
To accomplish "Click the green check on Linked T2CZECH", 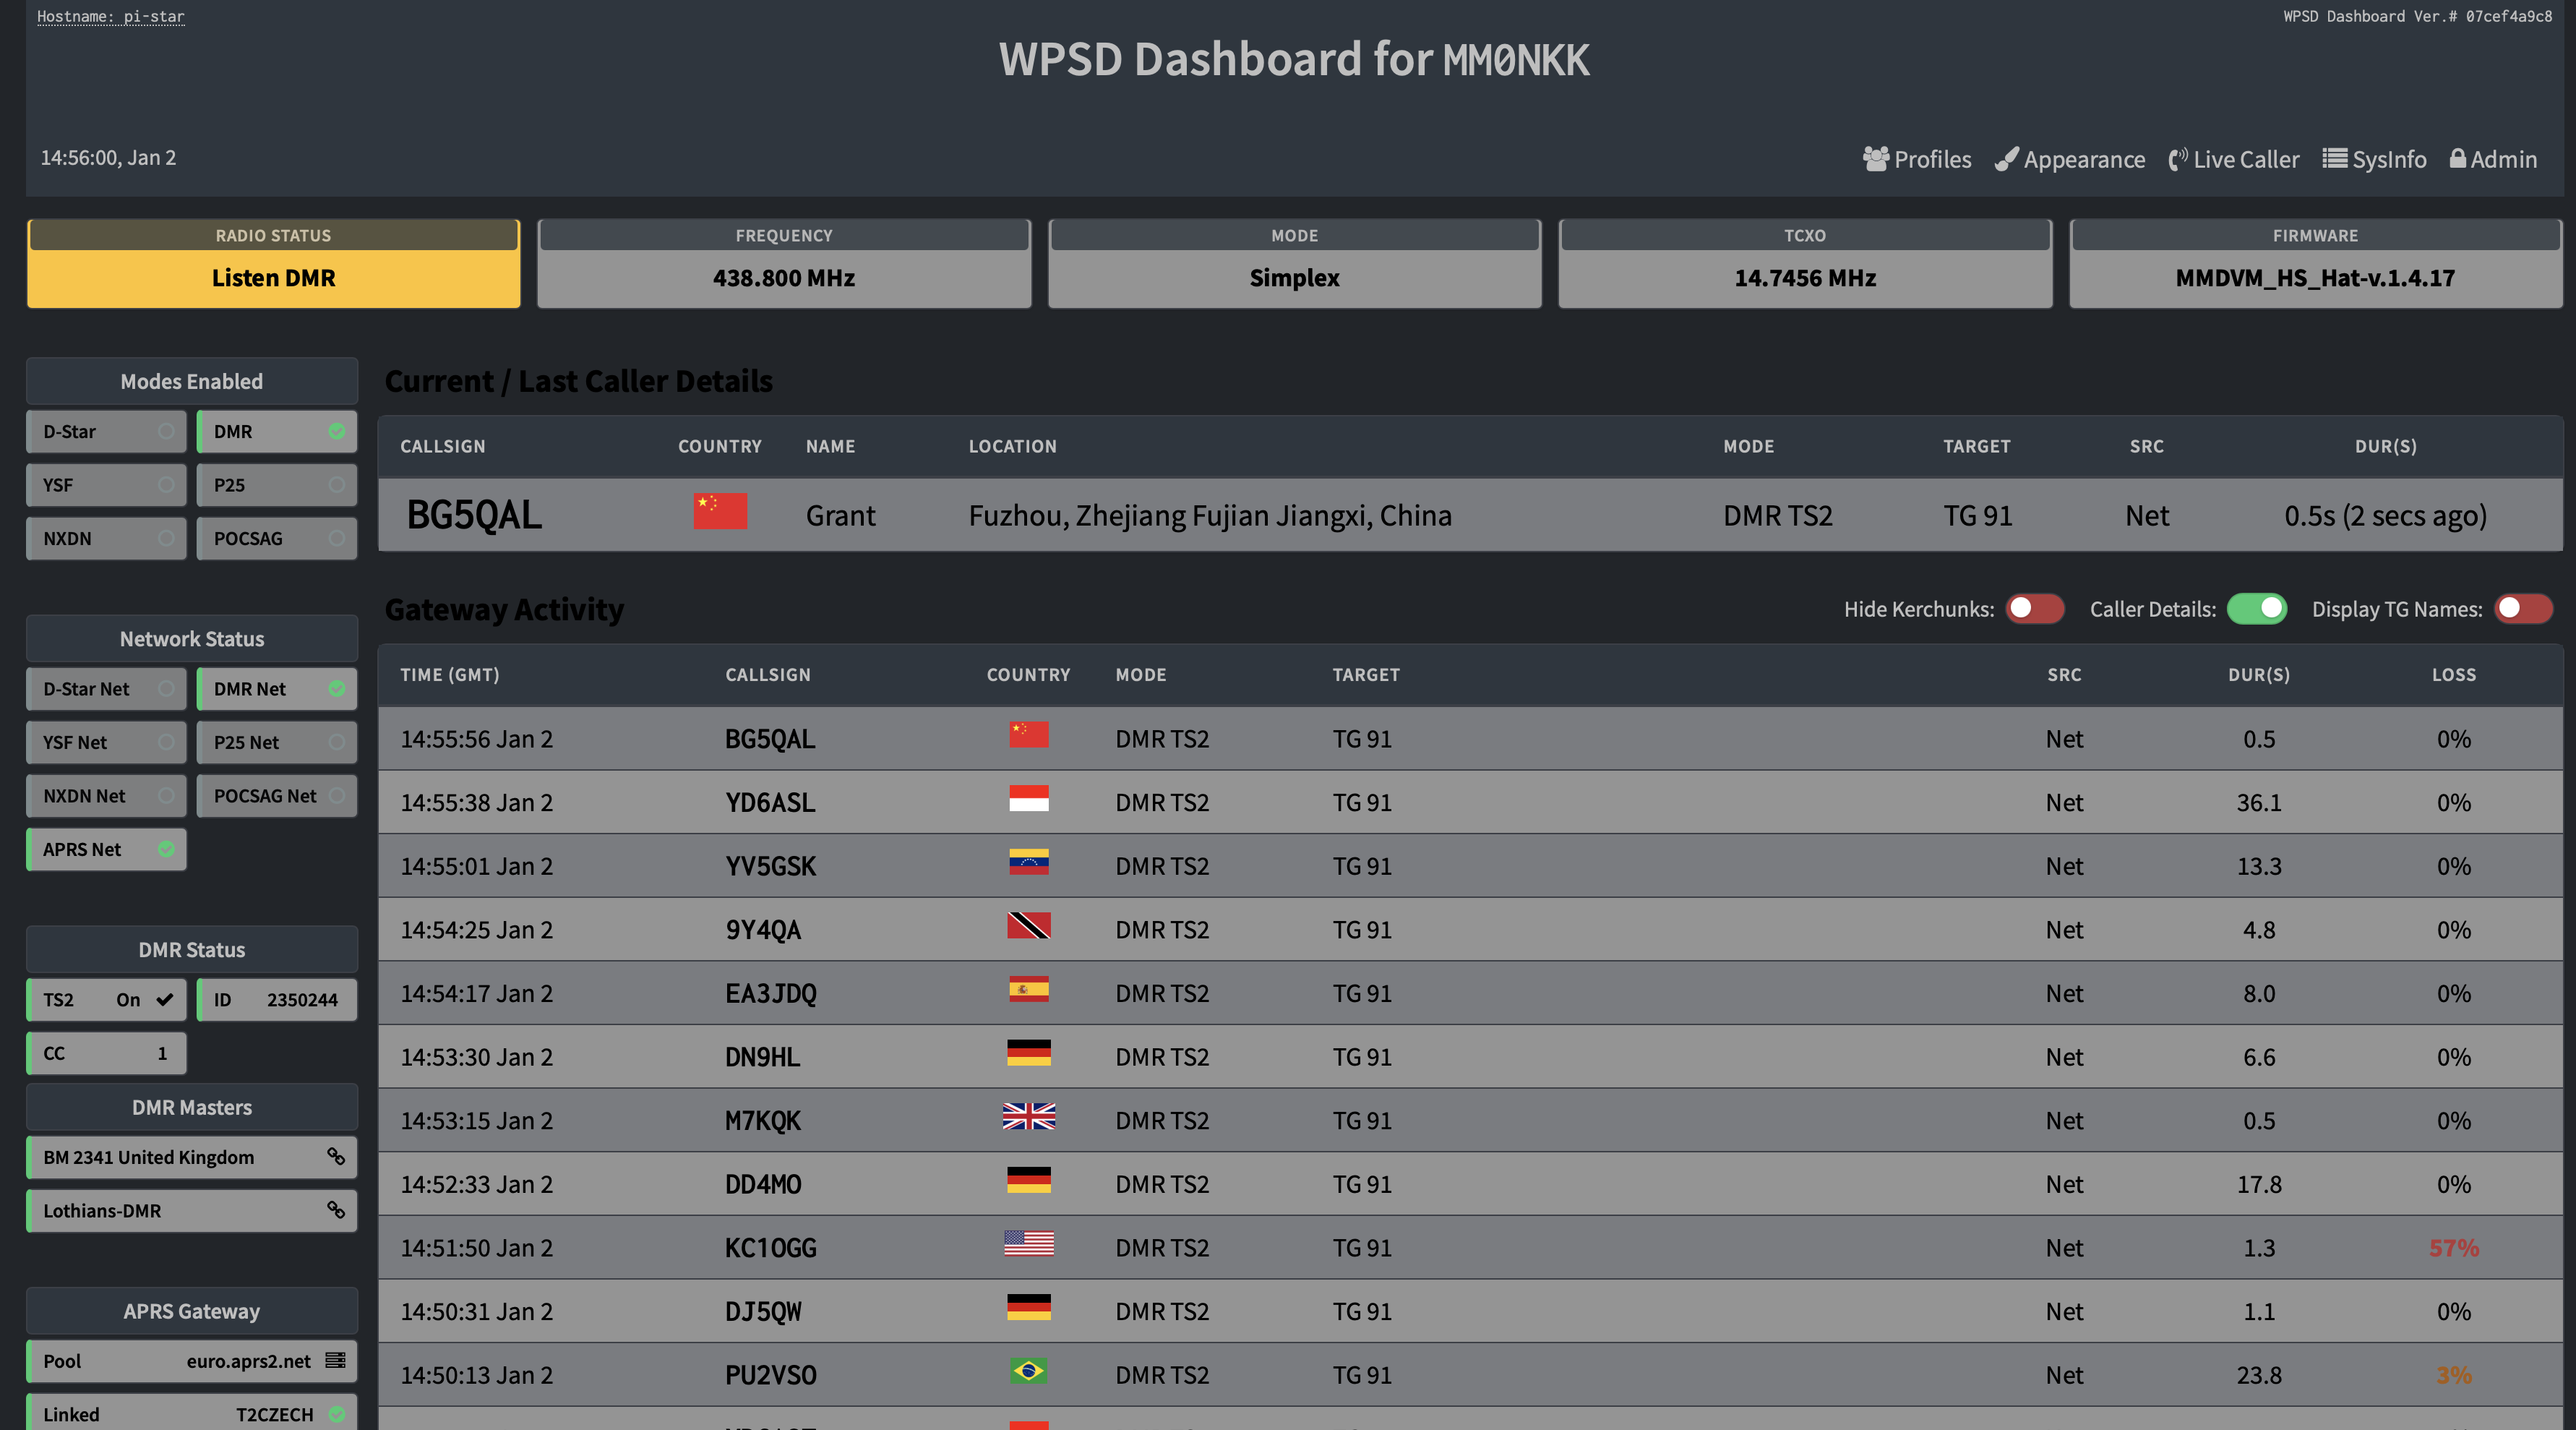I will point(337,1414).
